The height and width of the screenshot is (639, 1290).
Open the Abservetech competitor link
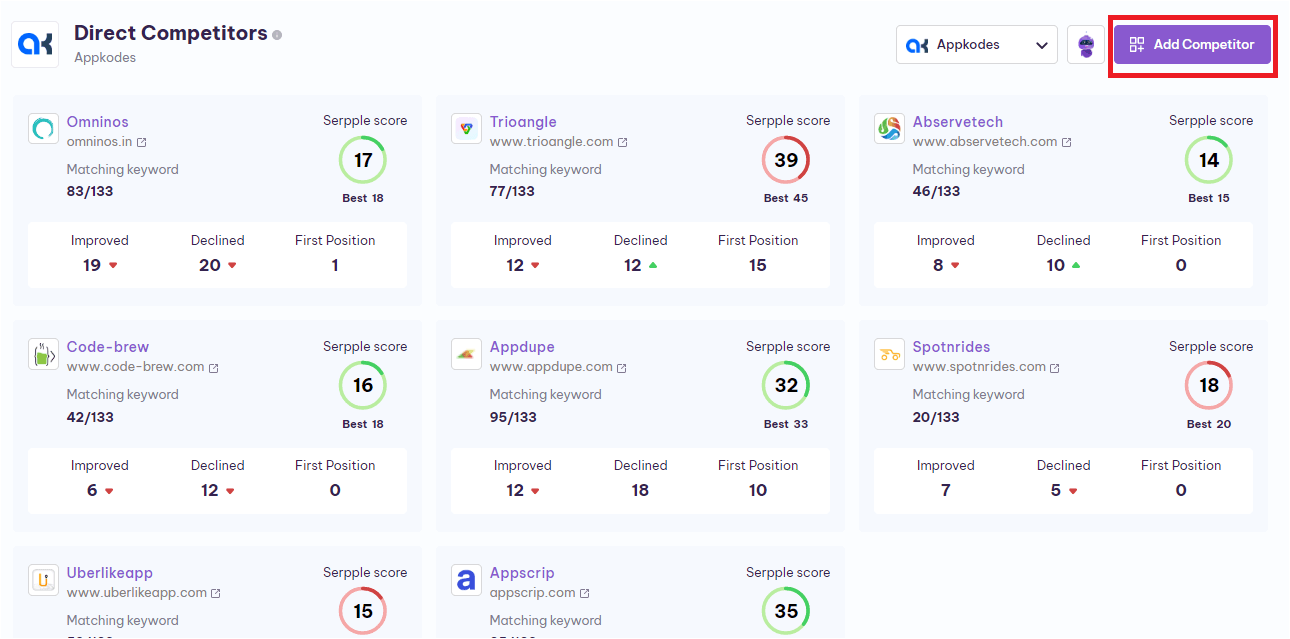958,122
